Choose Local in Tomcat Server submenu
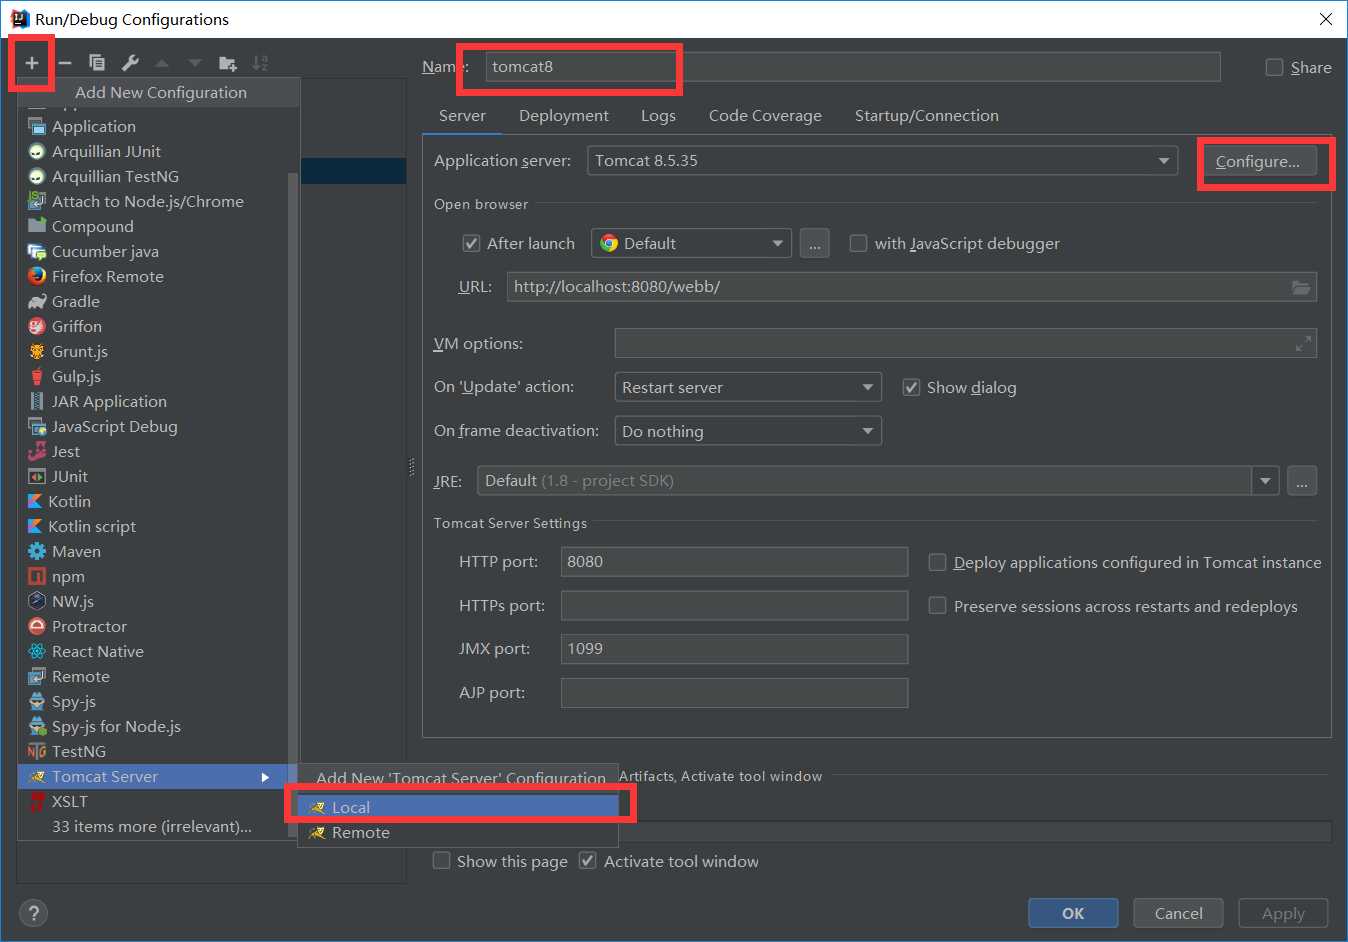Screen dimensions: 1348x942 (x=458, y=807)
